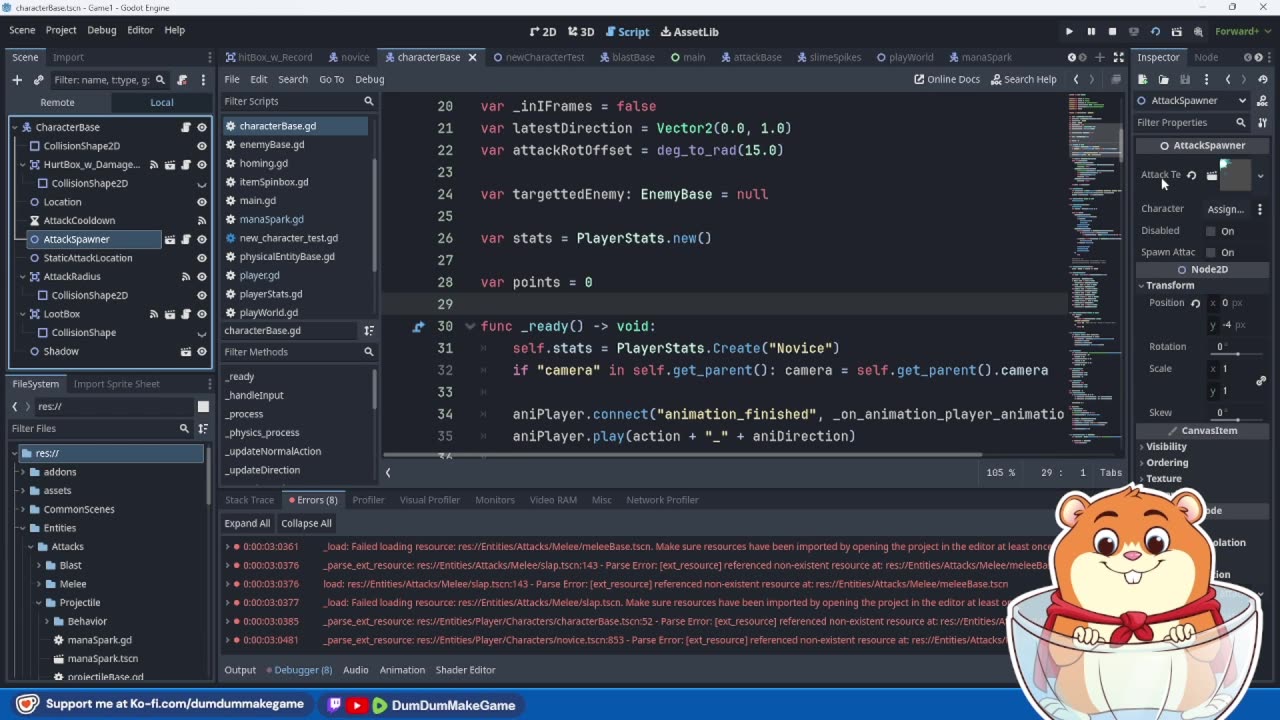This screenshot has width=1280, height=720.
Task: Toggle the Filter Methods sort icon
Action: [369, 330]
